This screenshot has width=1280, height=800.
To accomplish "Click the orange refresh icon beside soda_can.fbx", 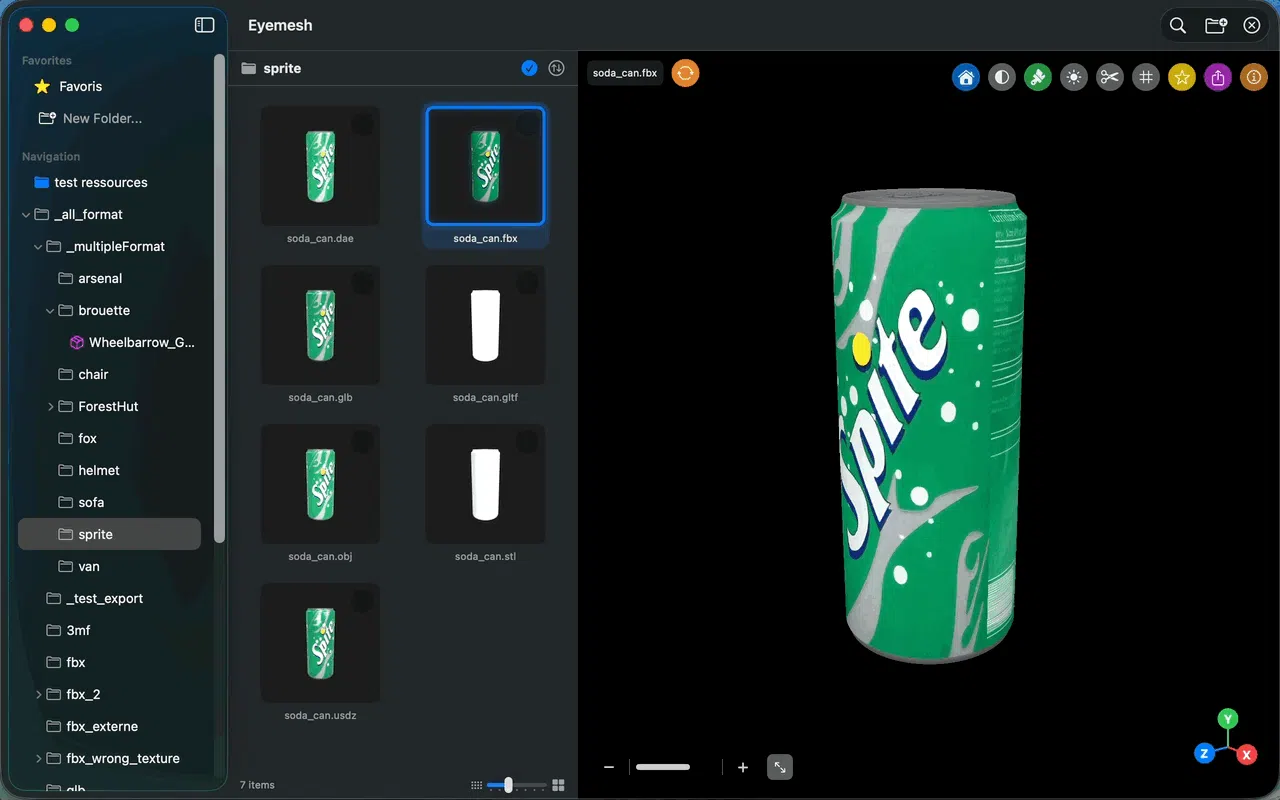I will coord(685,73).
